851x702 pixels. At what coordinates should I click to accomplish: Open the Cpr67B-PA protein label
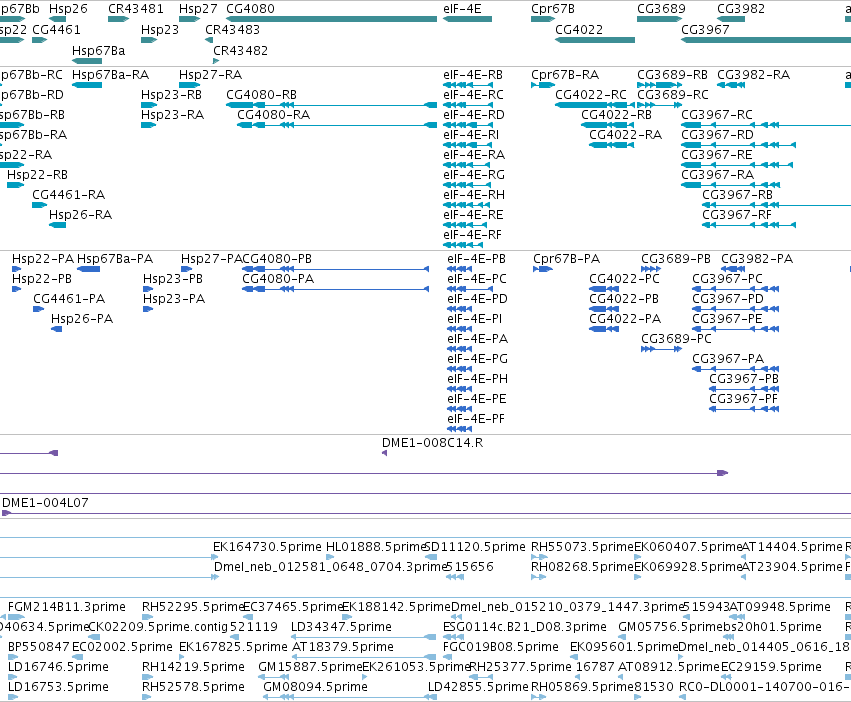click(x=567, y=258)
